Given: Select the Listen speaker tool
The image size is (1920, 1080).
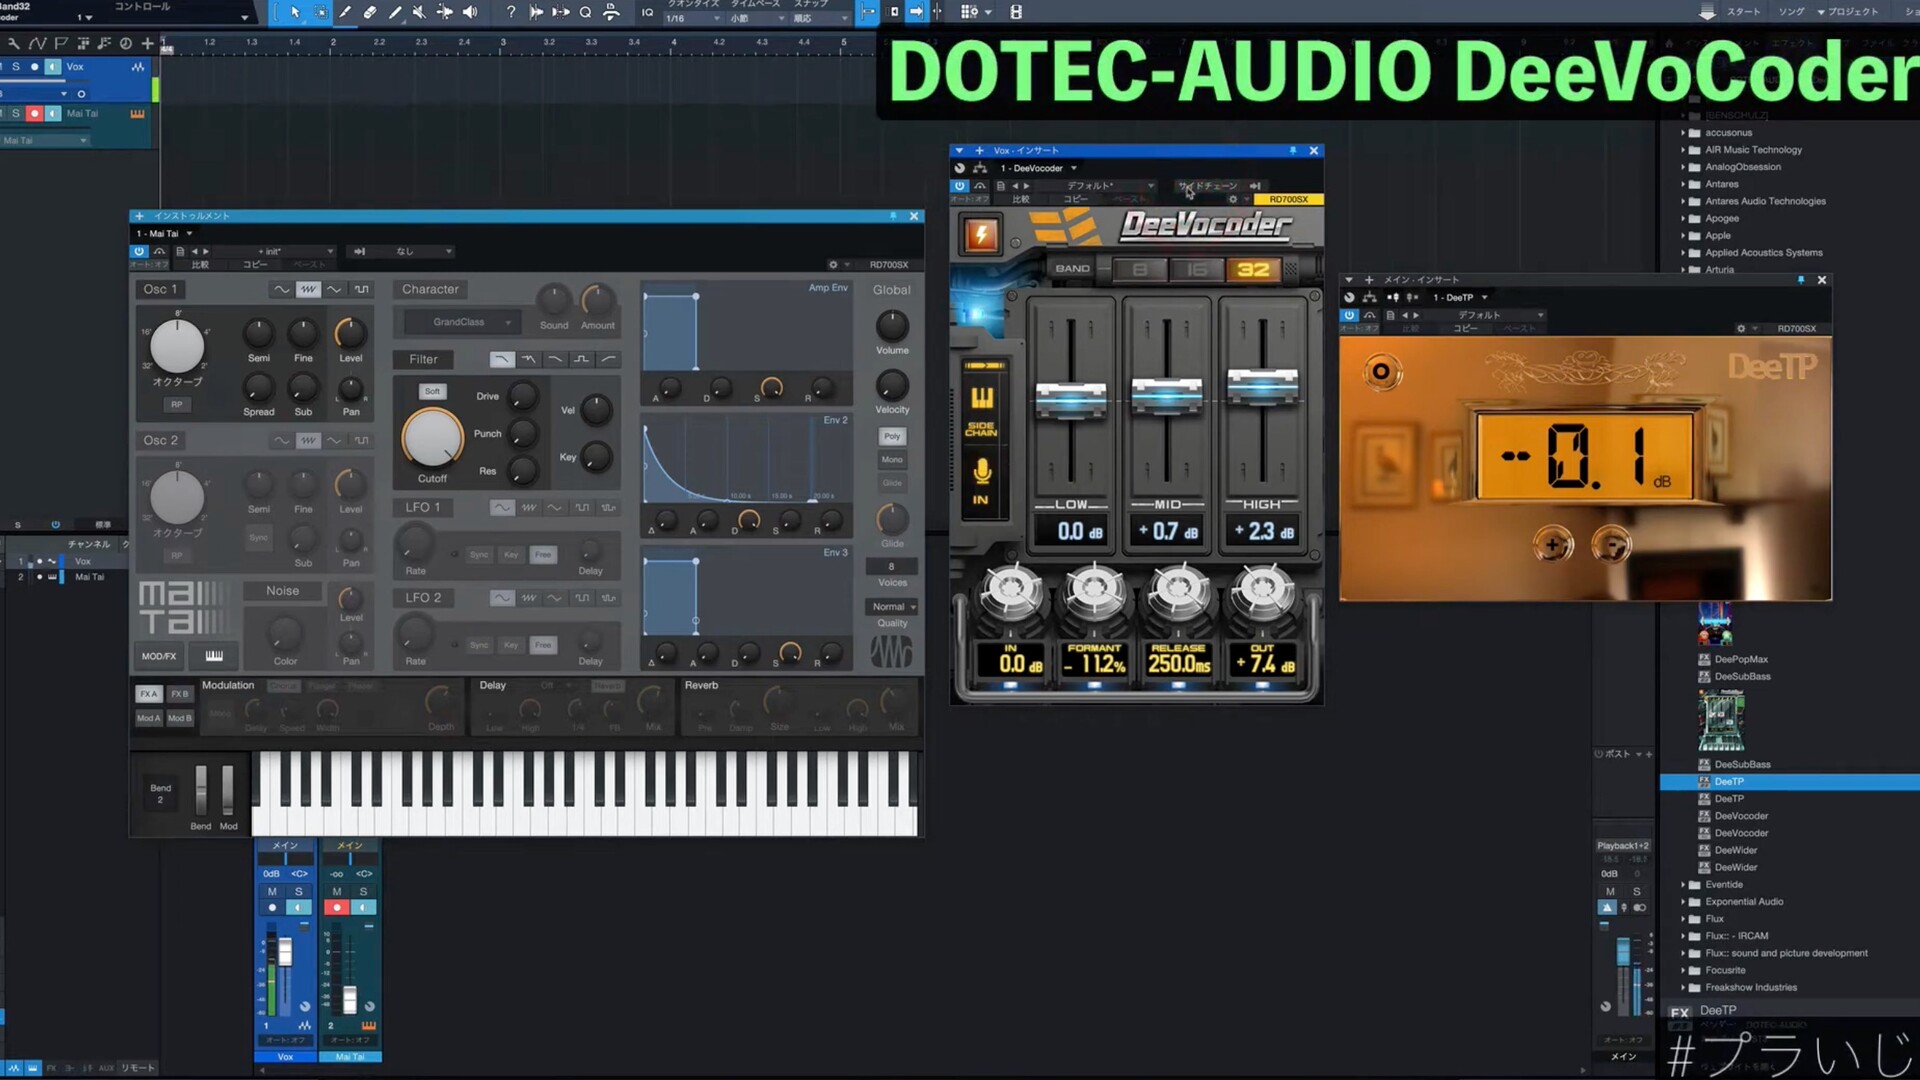Looking at the screenshot, I should (469, 12).
